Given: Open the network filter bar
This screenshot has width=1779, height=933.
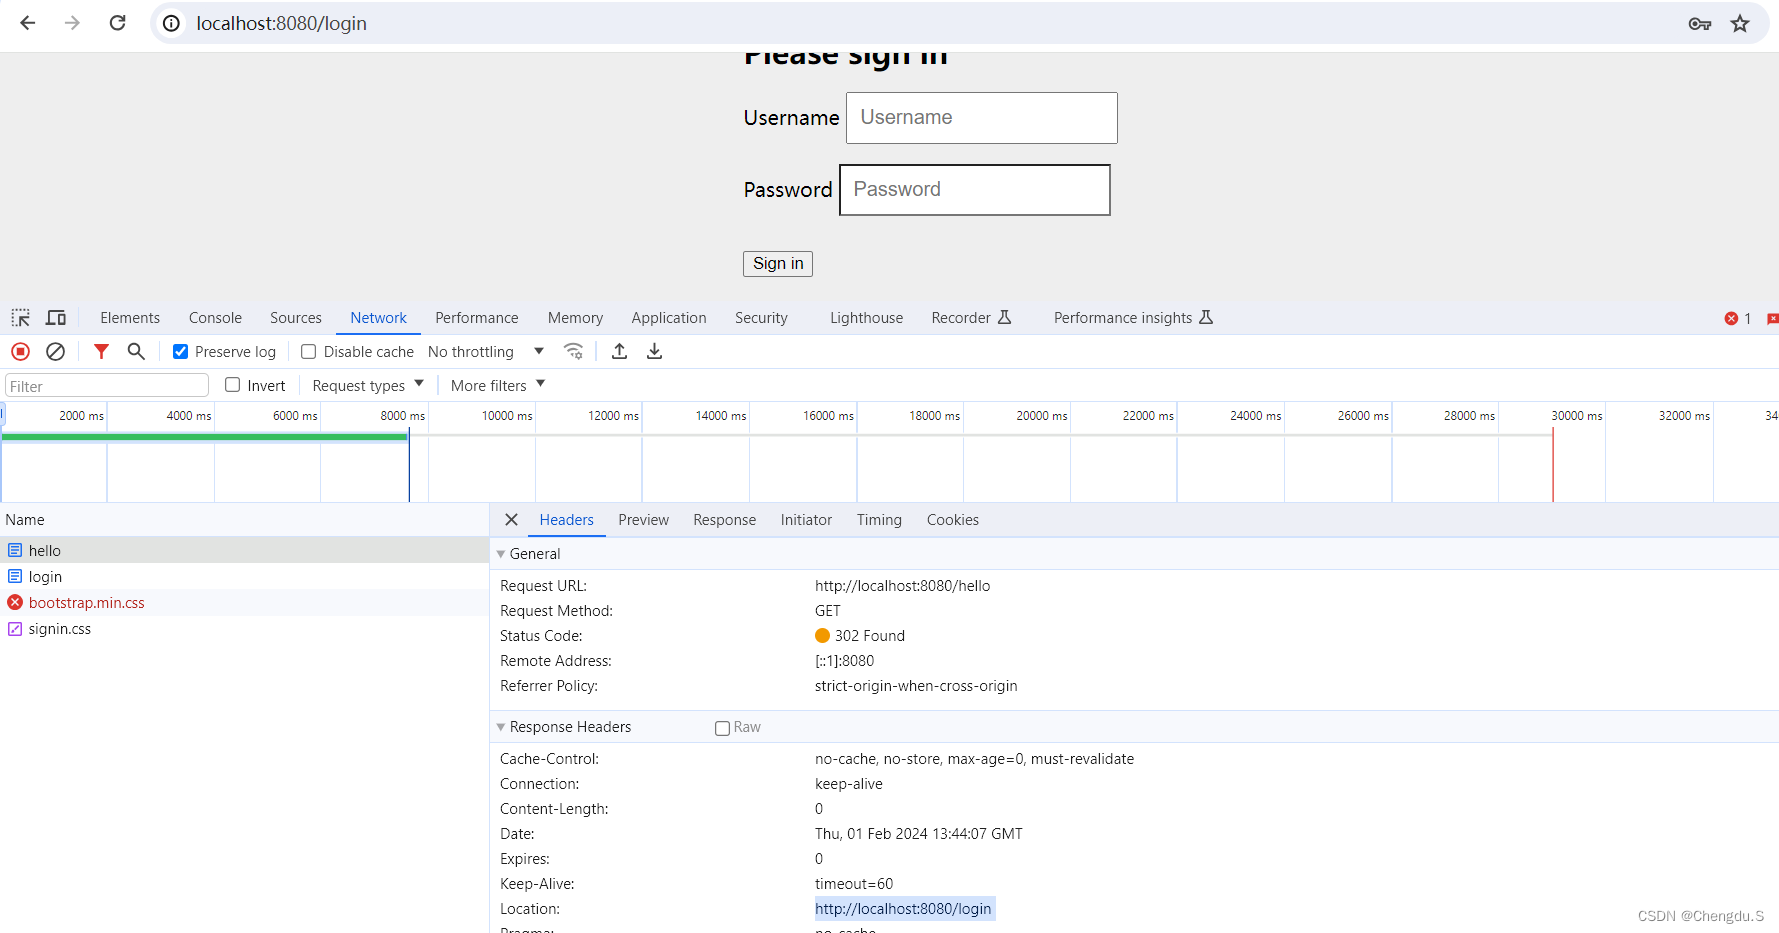Looking at the screenshot, I should pos(100,351).
